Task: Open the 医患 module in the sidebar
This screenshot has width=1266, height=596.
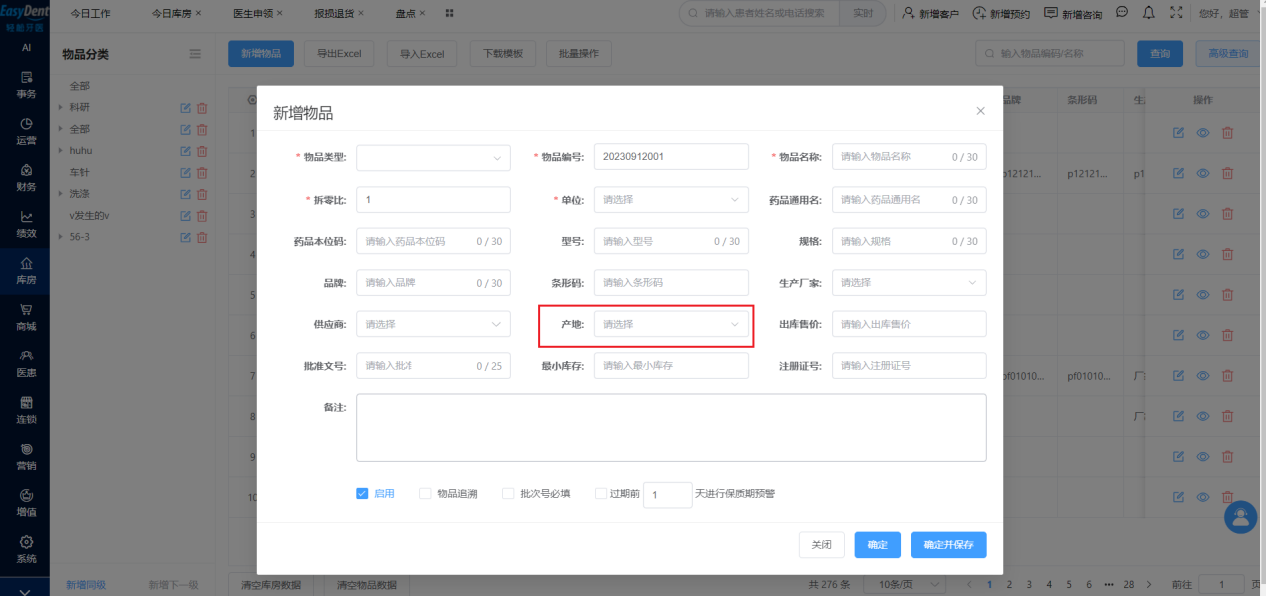Action: (26, 364)
